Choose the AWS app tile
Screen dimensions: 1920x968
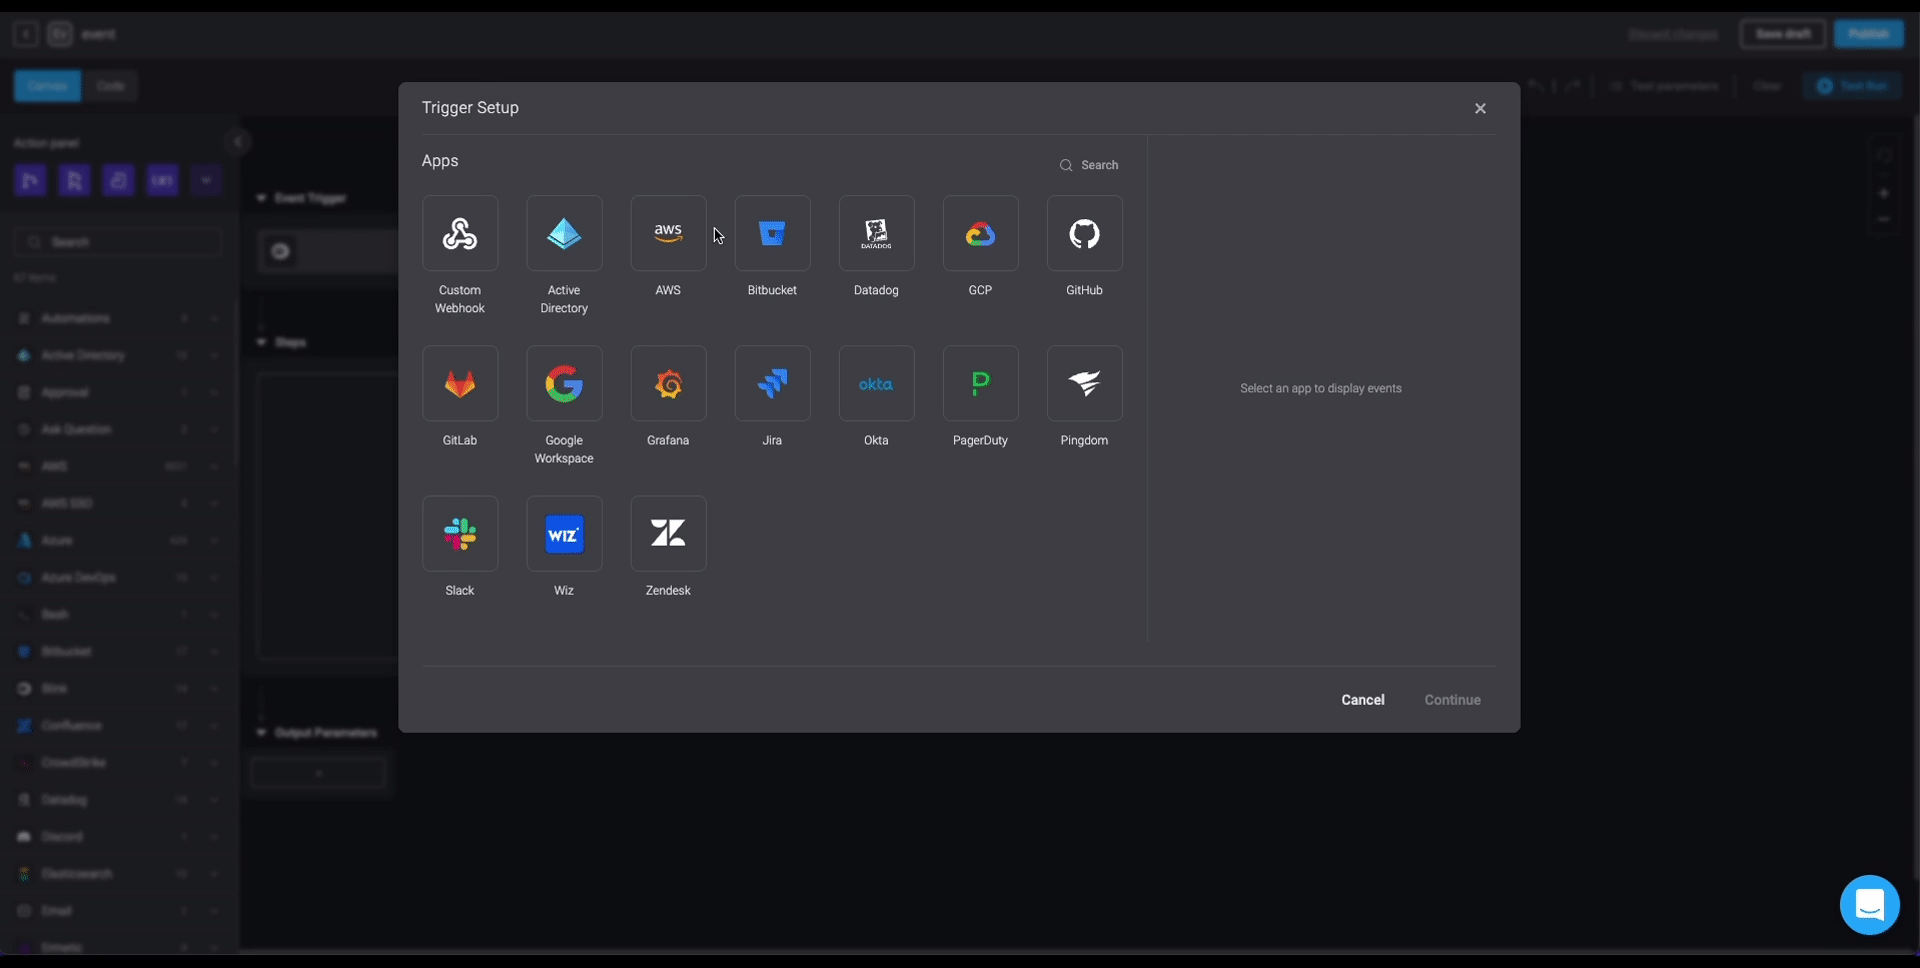point(668,234)
